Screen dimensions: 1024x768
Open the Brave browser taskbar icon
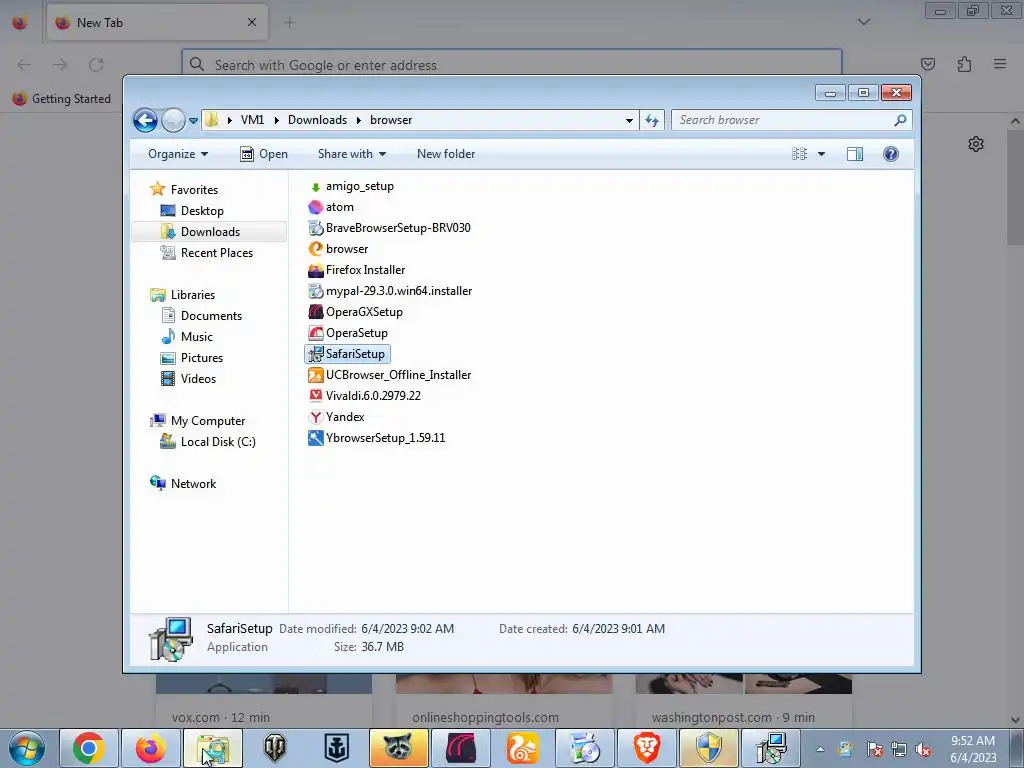coord(647,748)
